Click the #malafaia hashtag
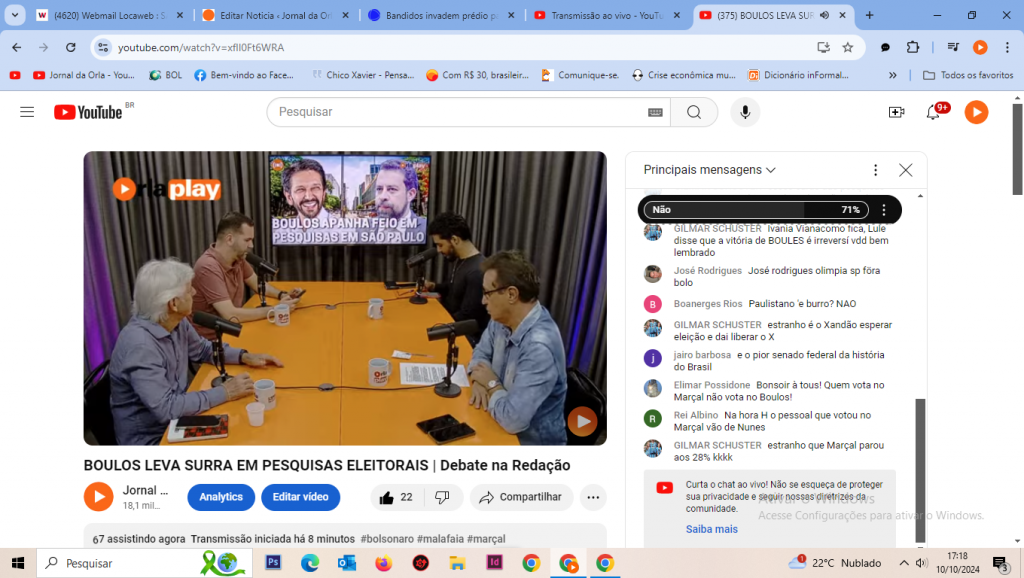 (440, 539)
